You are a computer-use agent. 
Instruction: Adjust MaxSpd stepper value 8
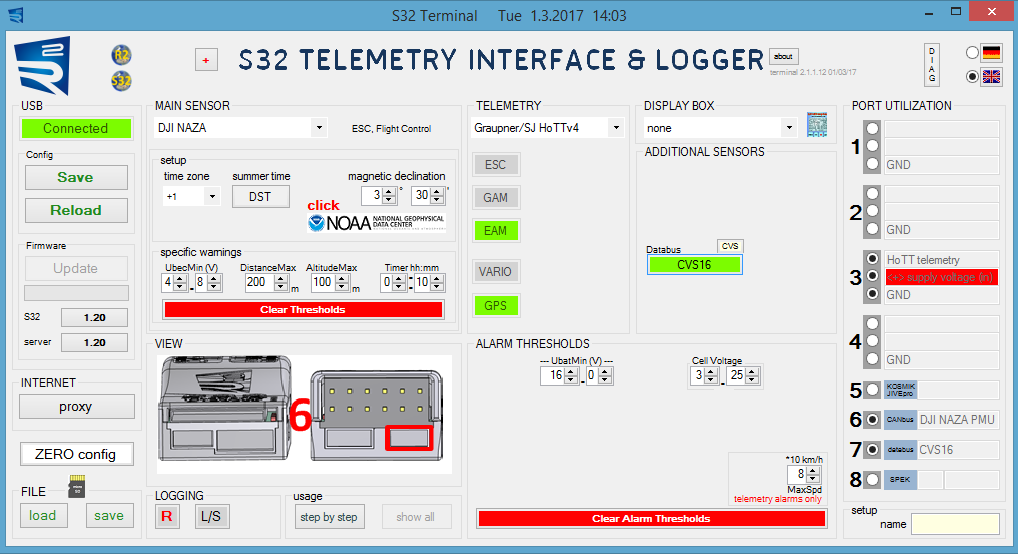point(813,474)
